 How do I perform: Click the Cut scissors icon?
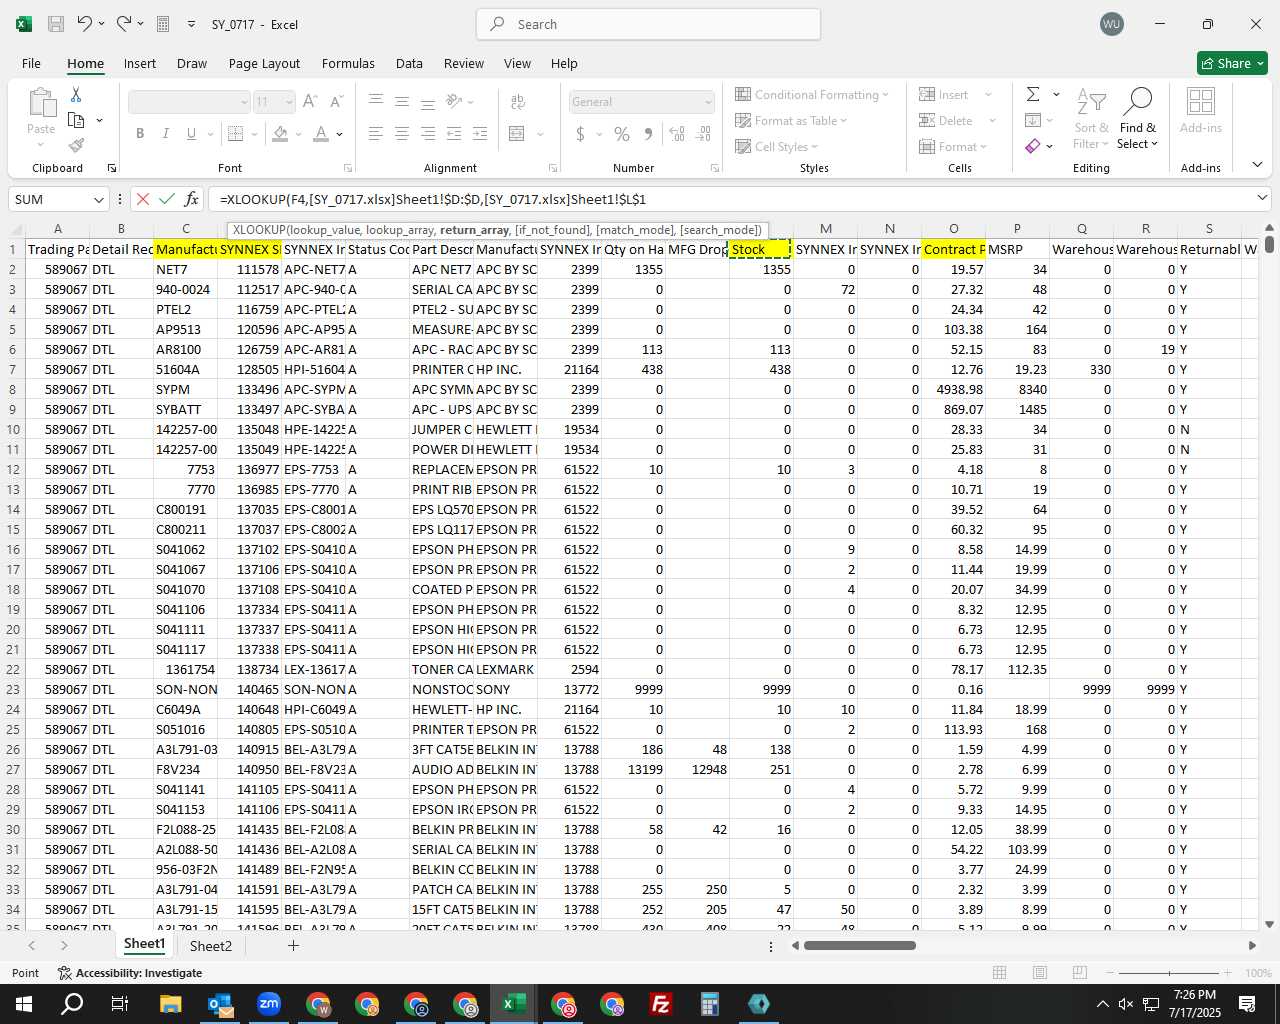[75, 94]
